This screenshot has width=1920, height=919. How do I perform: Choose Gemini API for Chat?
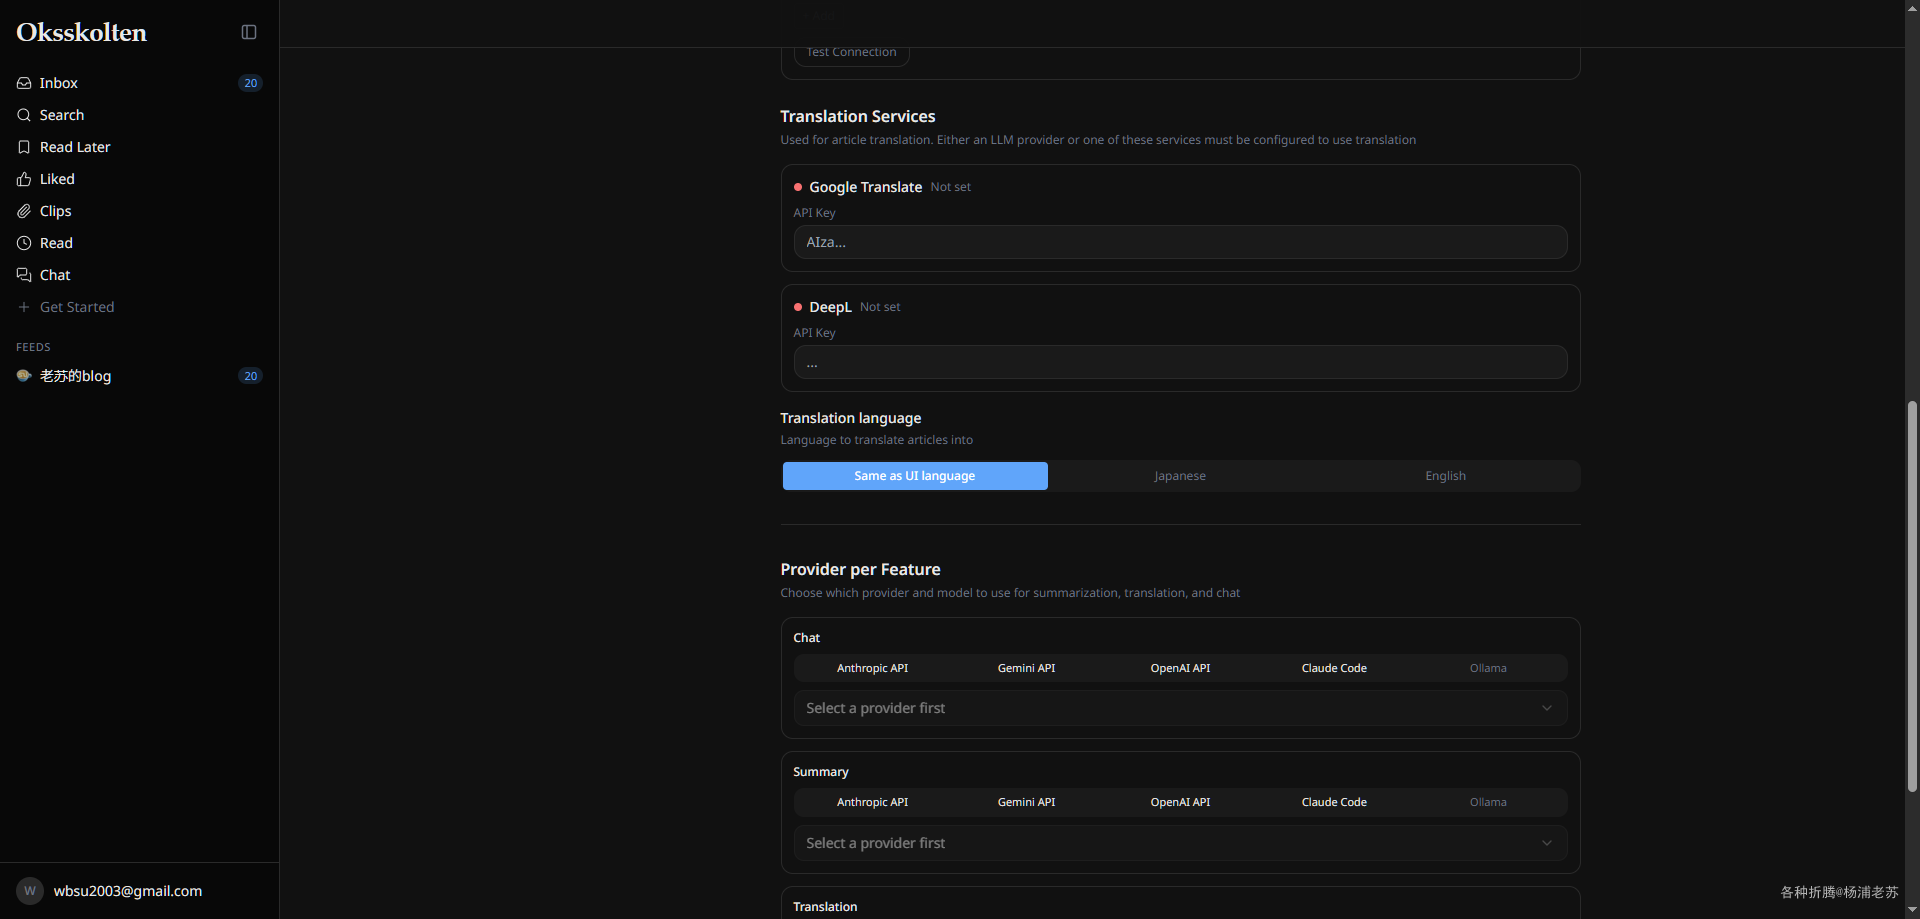(x=1026, y=668)
